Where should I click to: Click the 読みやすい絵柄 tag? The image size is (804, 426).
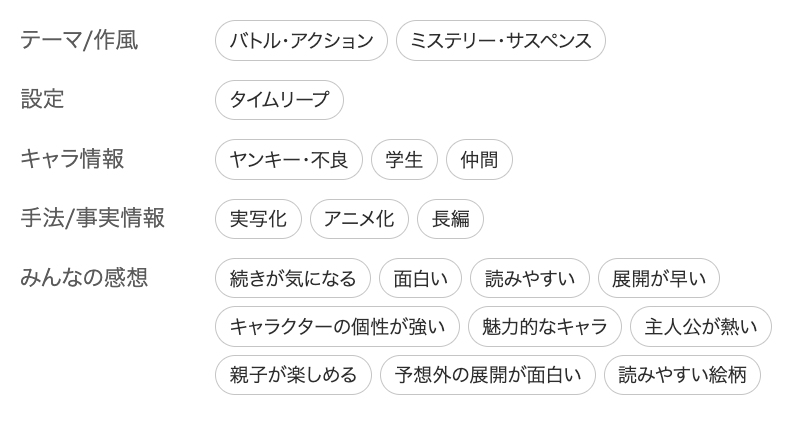682,375
